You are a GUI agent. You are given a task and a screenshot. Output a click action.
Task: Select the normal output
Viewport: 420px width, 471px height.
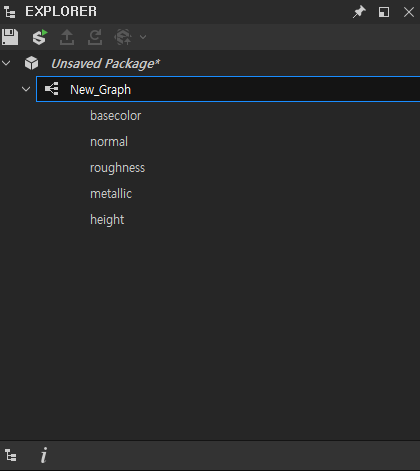109,142
